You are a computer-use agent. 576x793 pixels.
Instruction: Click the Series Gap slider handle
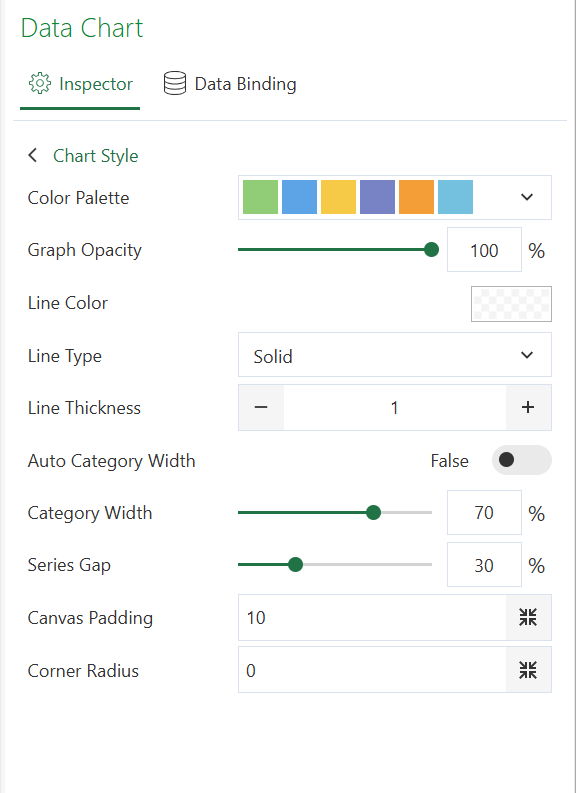click(x=295, y=564)
